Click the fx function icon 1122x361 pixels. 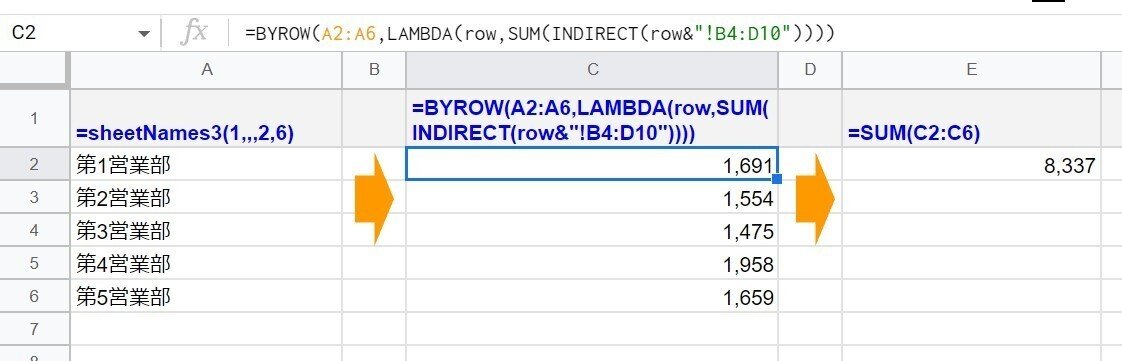(x=194, y=33)
